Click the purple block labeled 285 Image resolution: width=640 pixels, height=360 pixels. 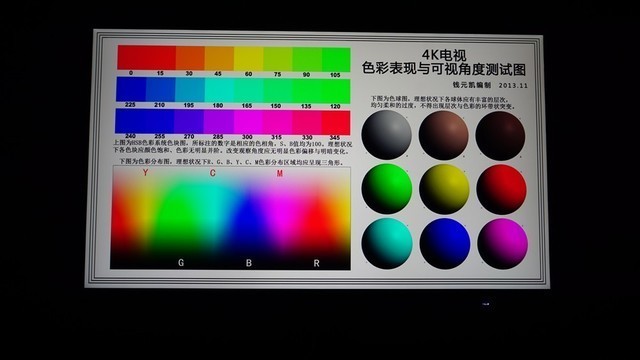click(x=218, y=122)
